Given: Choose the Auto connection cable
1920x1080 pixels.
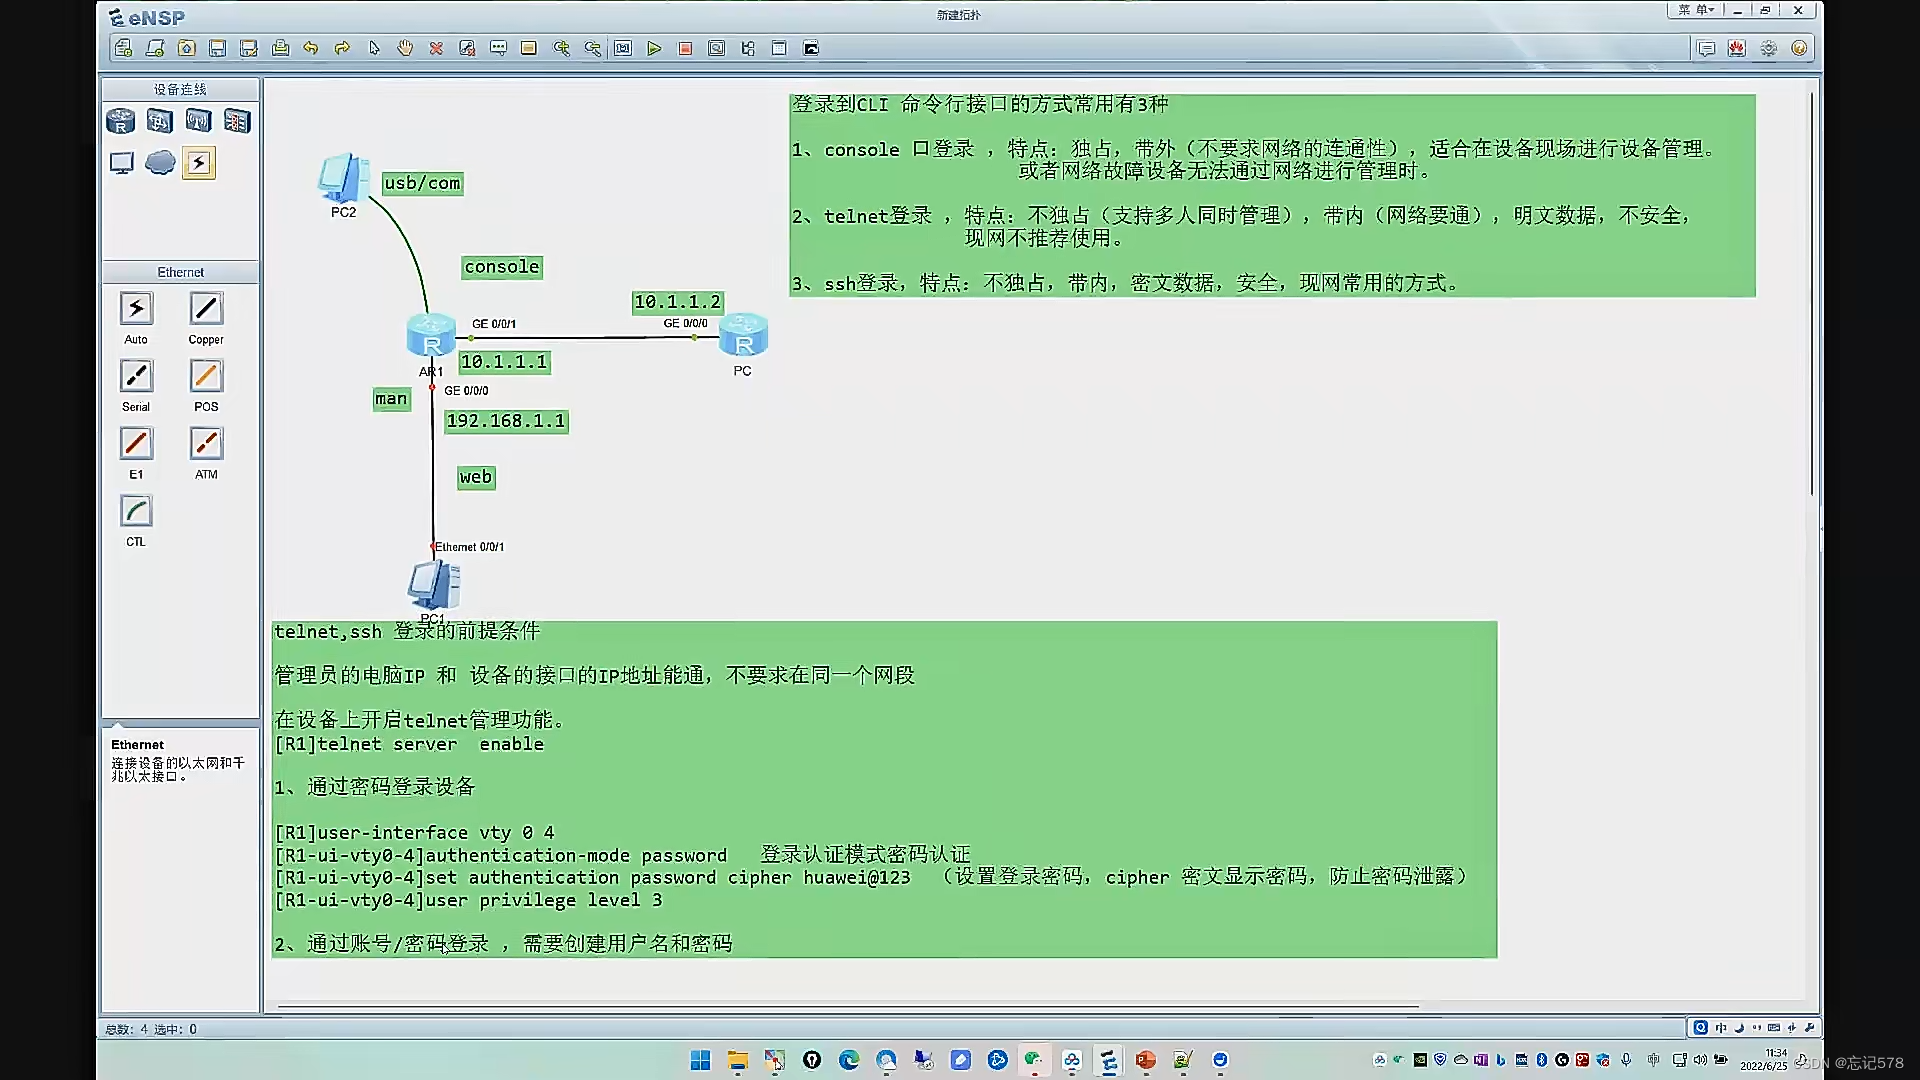Looking at the screenshot, I should (x=136, y=309).
